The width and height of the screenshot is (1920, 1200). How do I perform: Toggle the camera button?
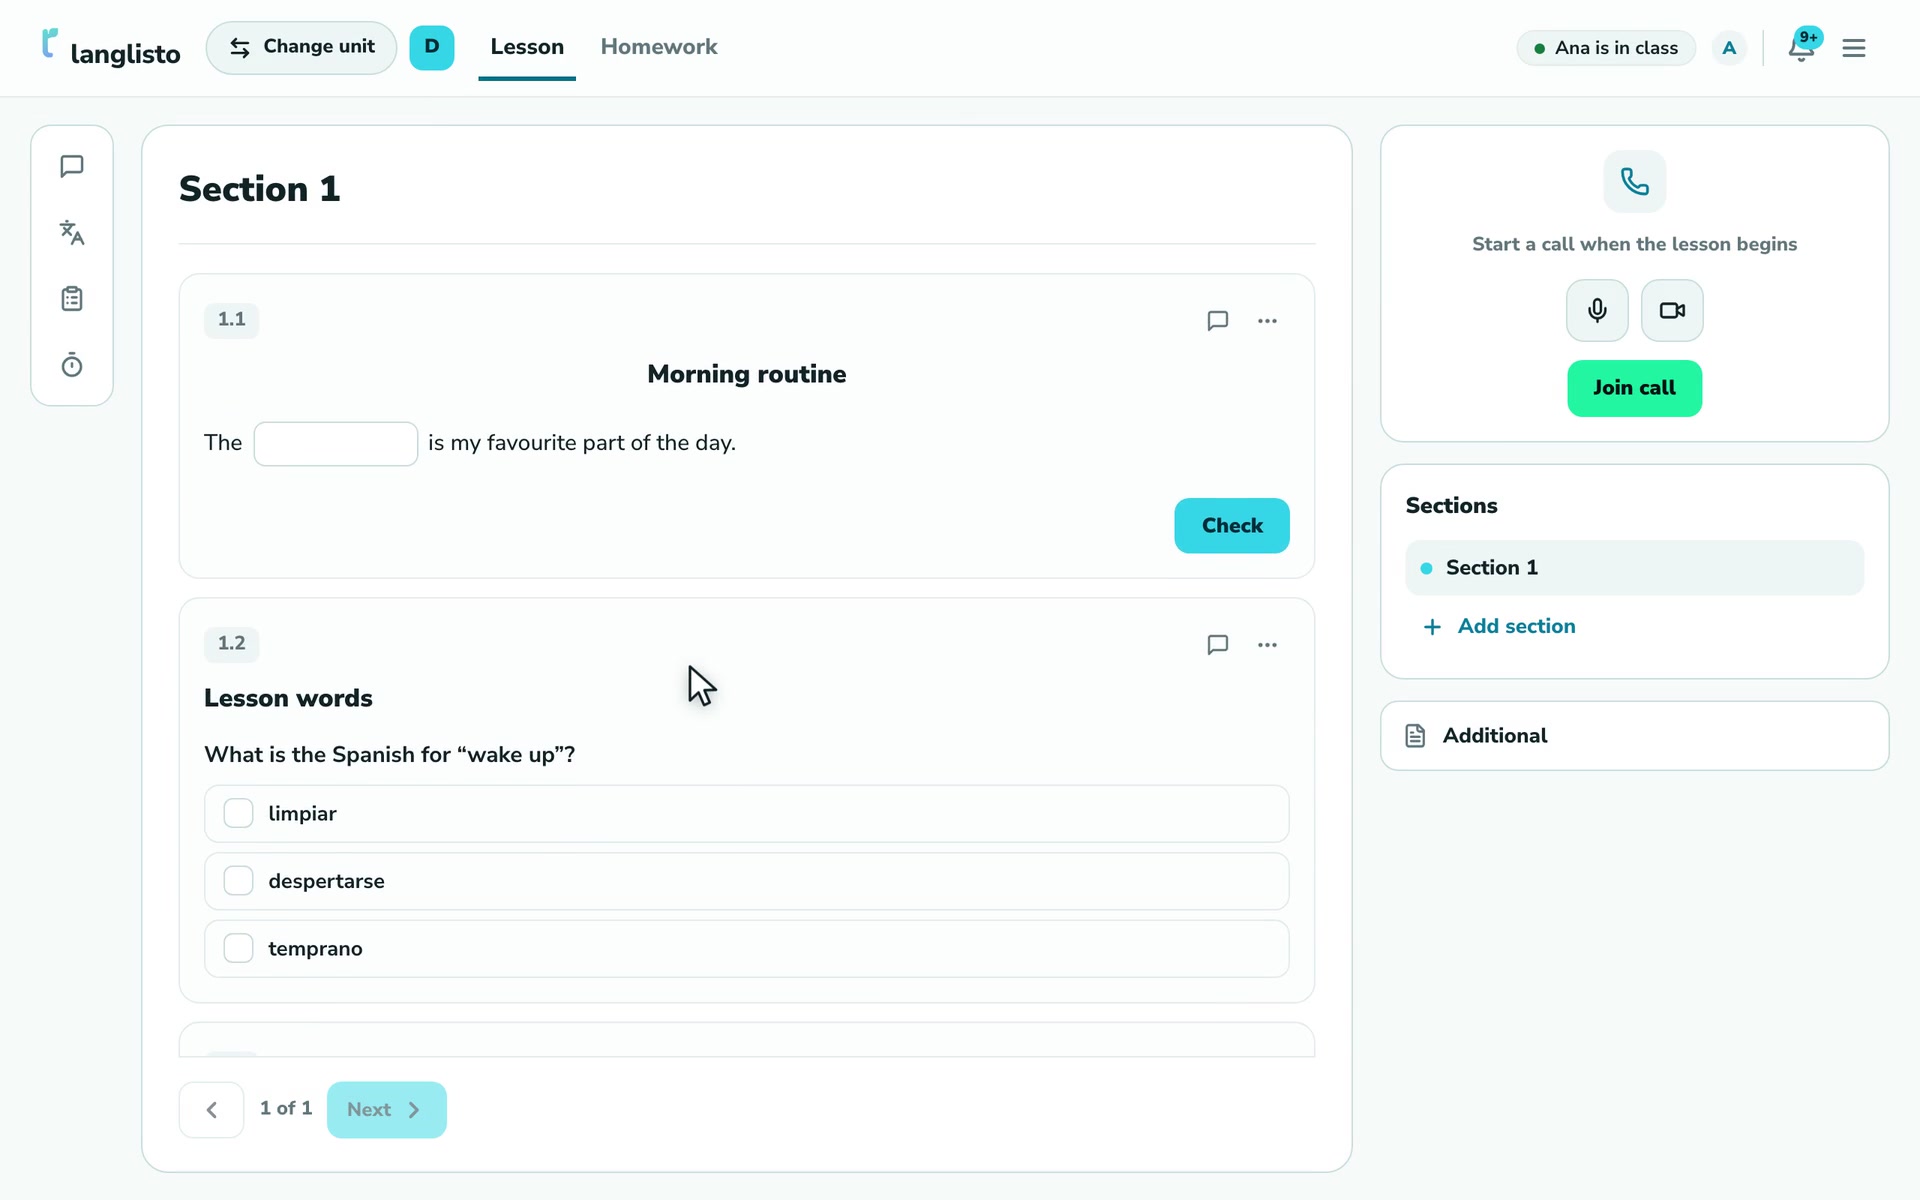click(x=1672, y=310)
